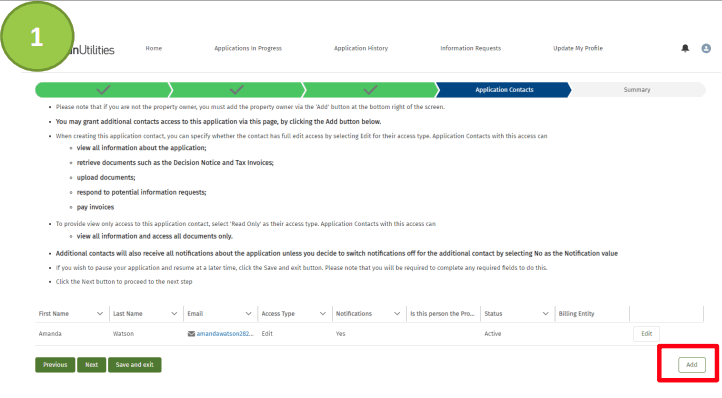Click the 'Active' status cell
Screen dimensions: 722x398
click(x=493, y=334)
